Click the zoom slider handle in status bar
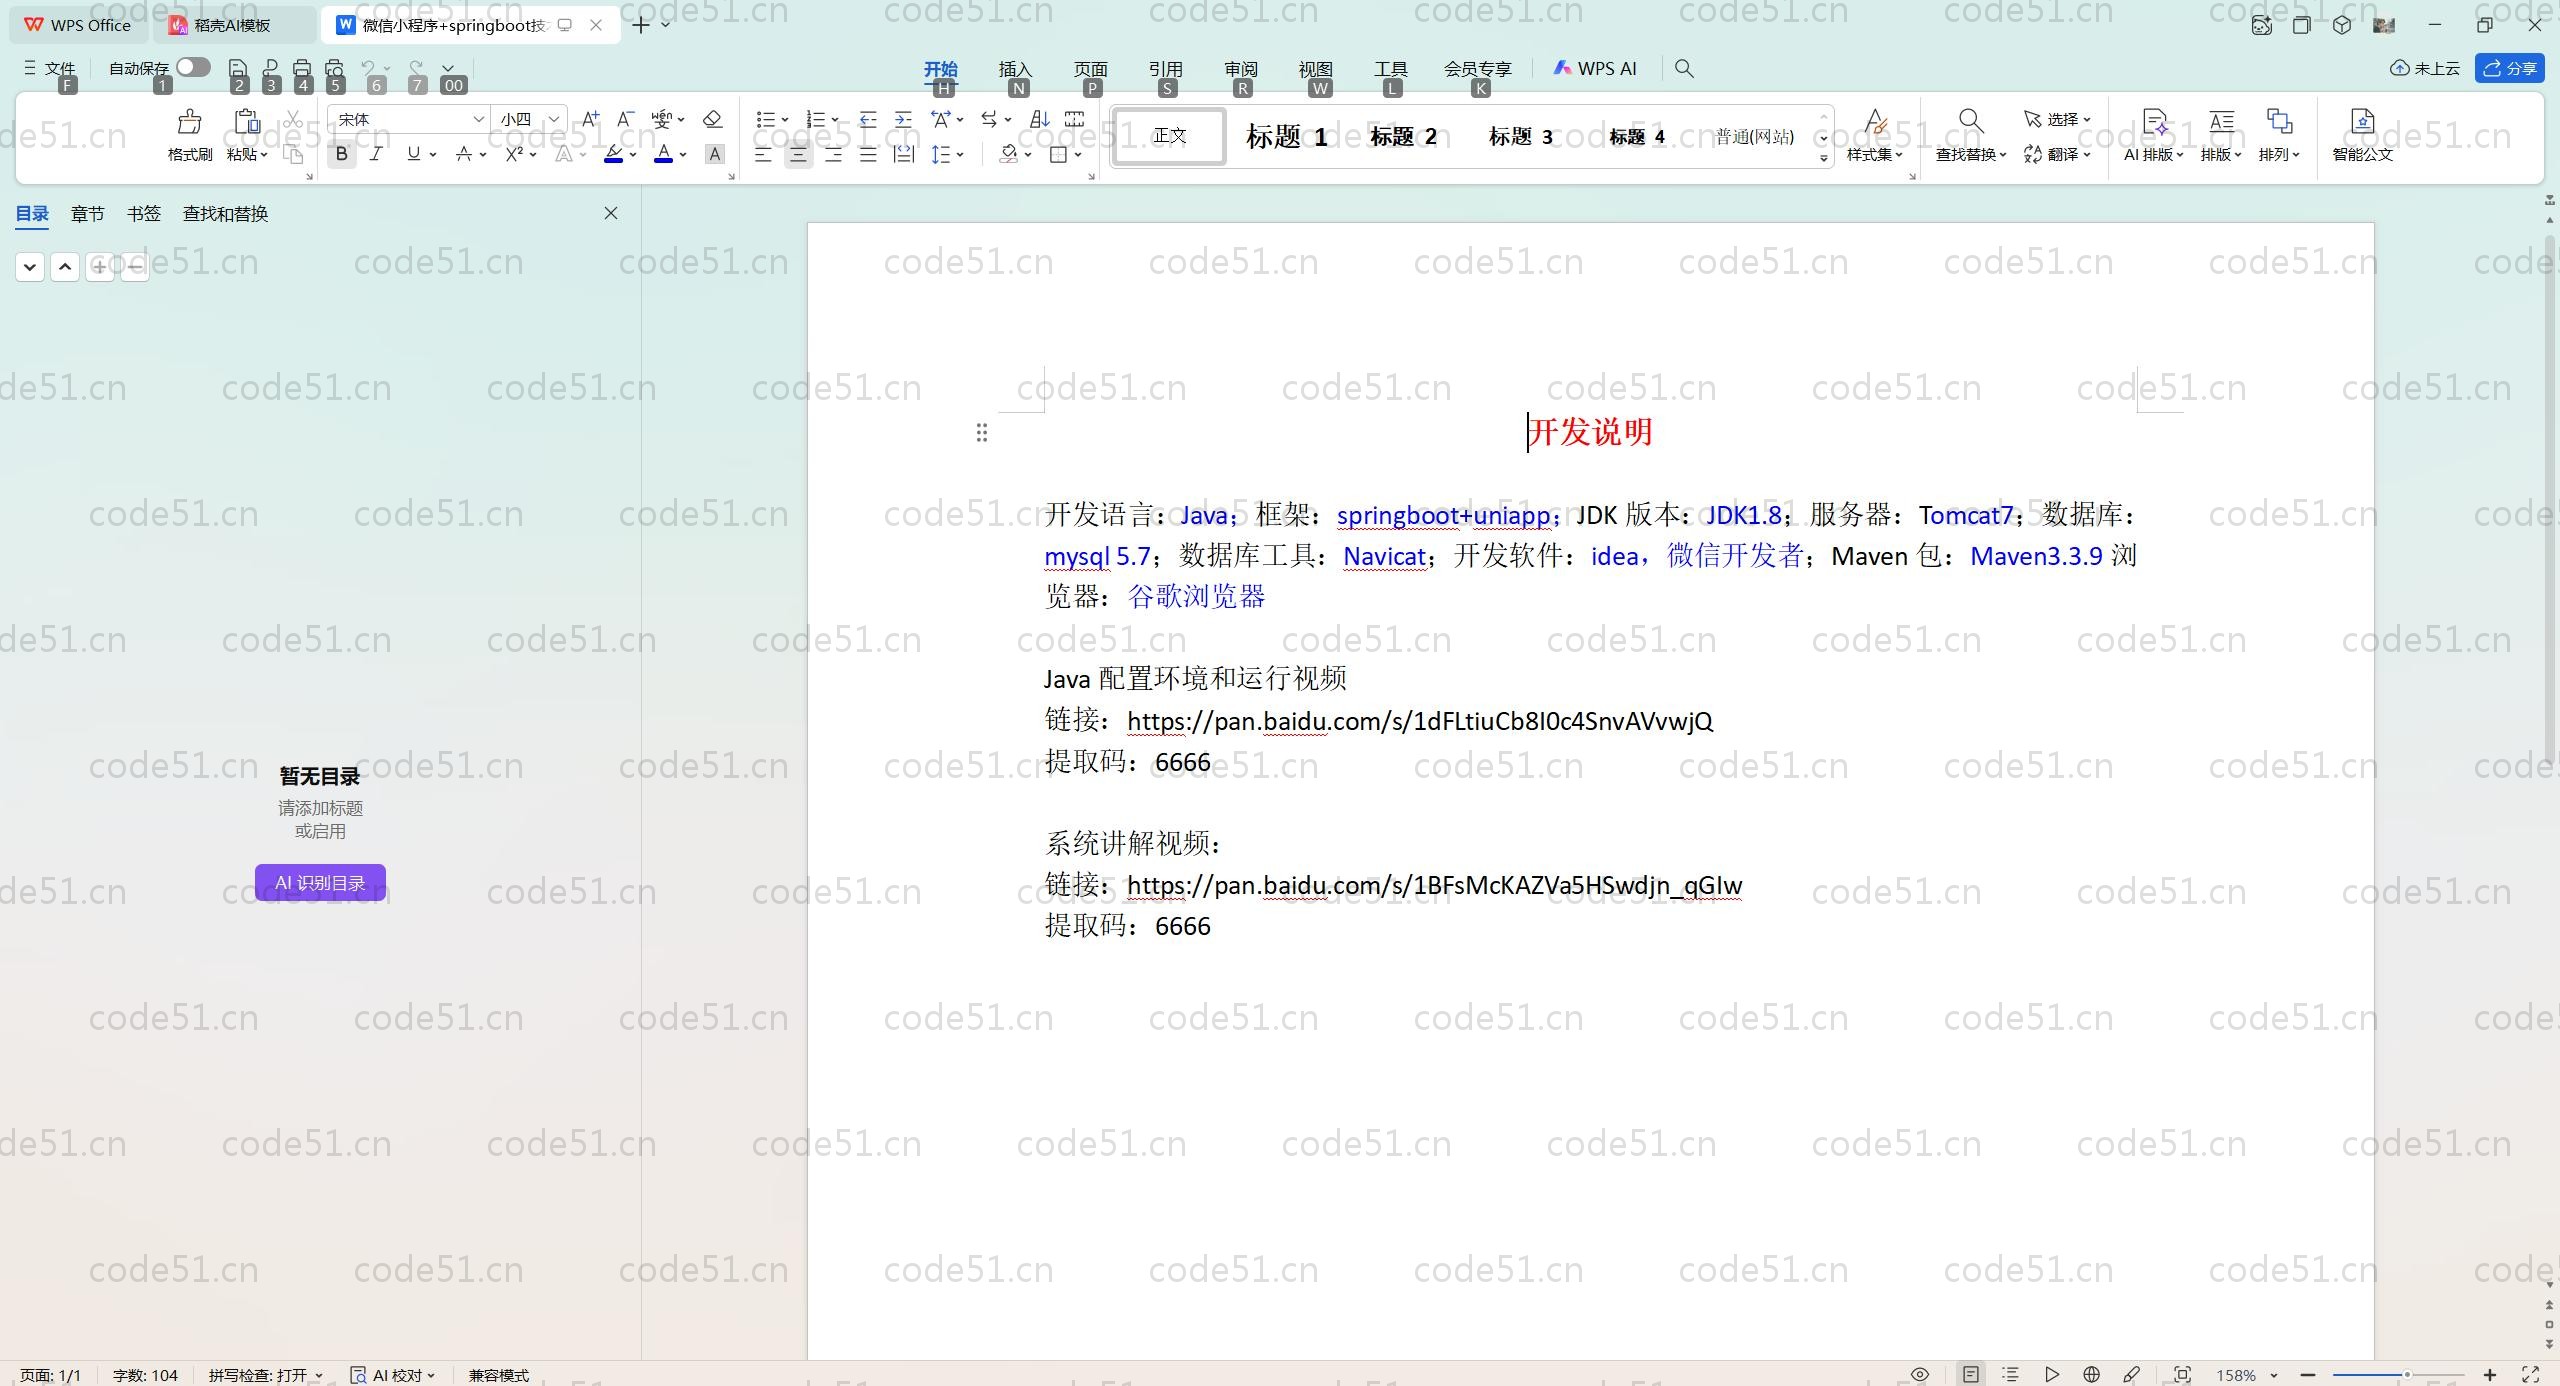This screenshot has width=2560, height=1386. (2407, 1375)
